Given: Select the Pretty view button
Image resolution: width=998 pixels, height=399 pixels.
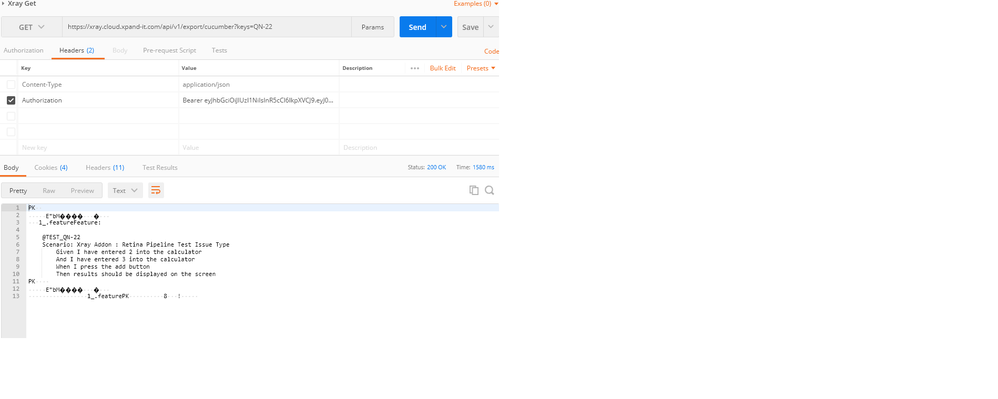Looking at the screenshot, I should [x=18, y=190].
